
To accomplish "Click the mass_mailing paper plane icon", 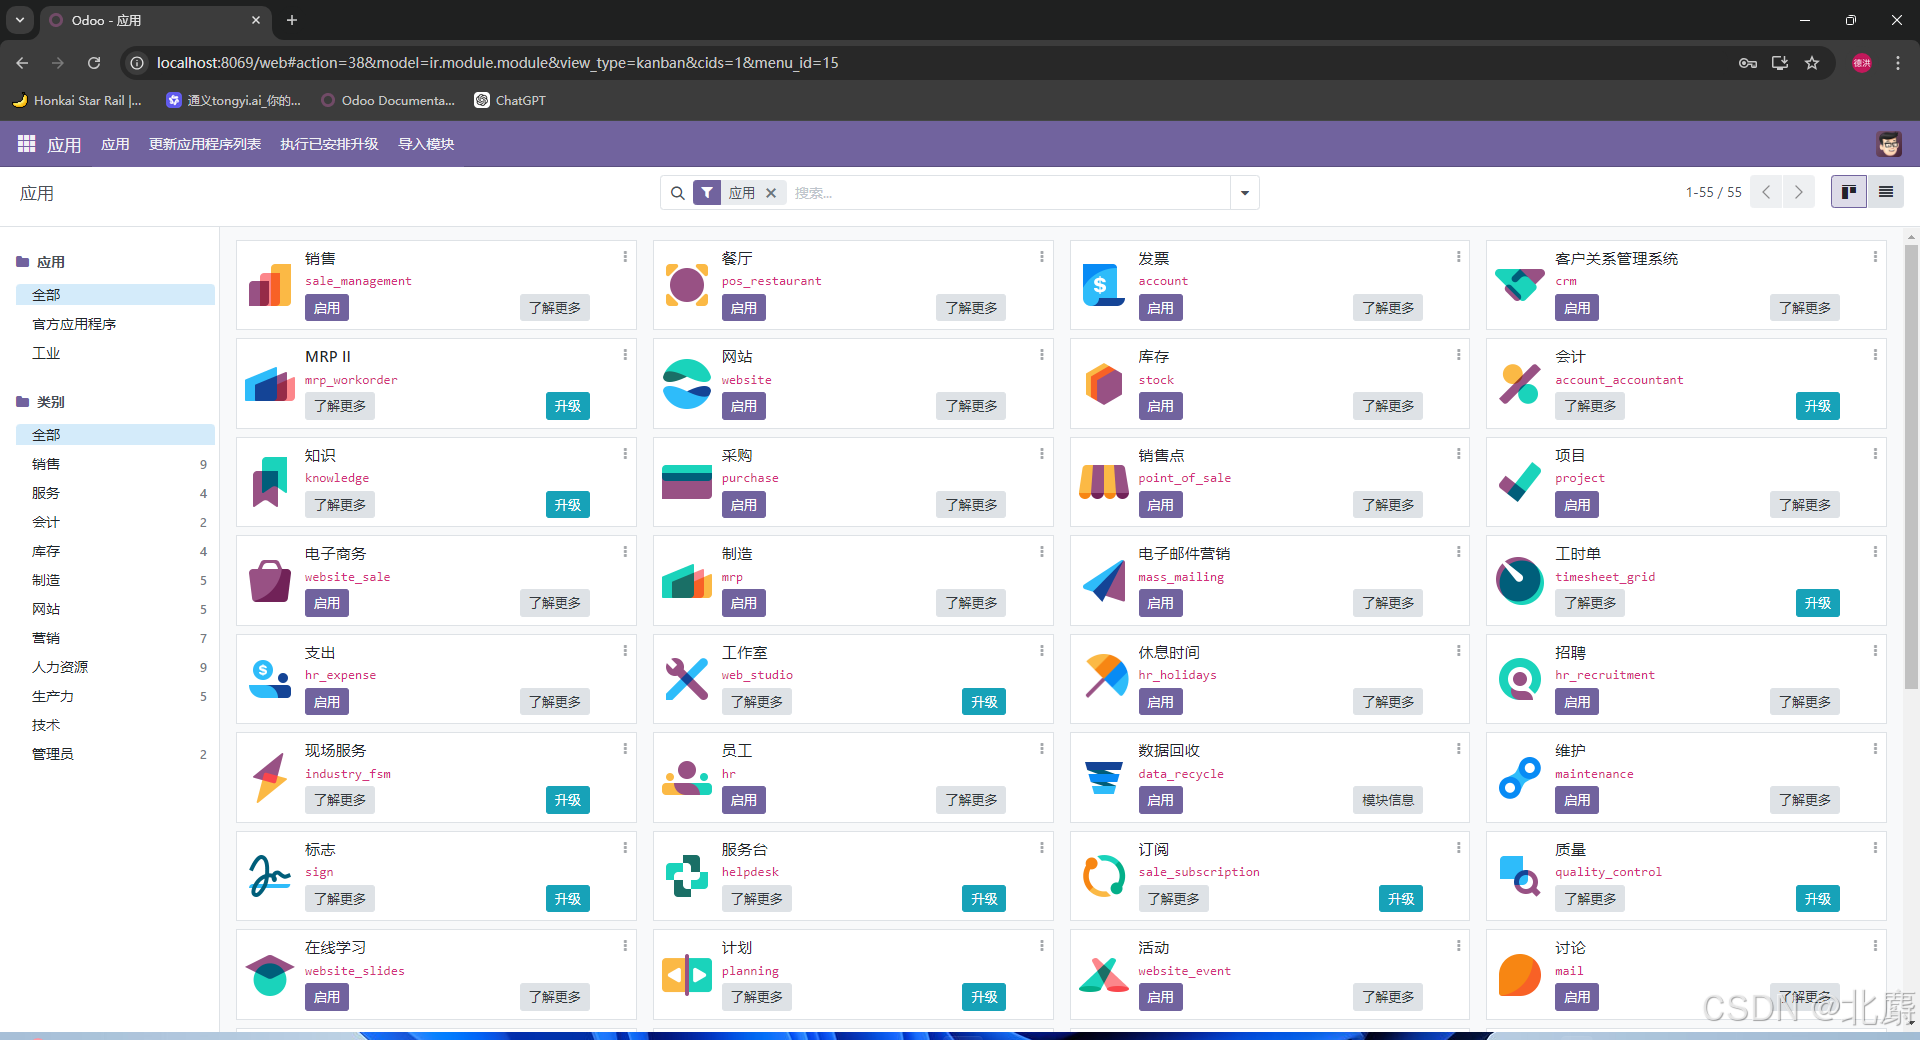I will click(x=1103, y=580).
